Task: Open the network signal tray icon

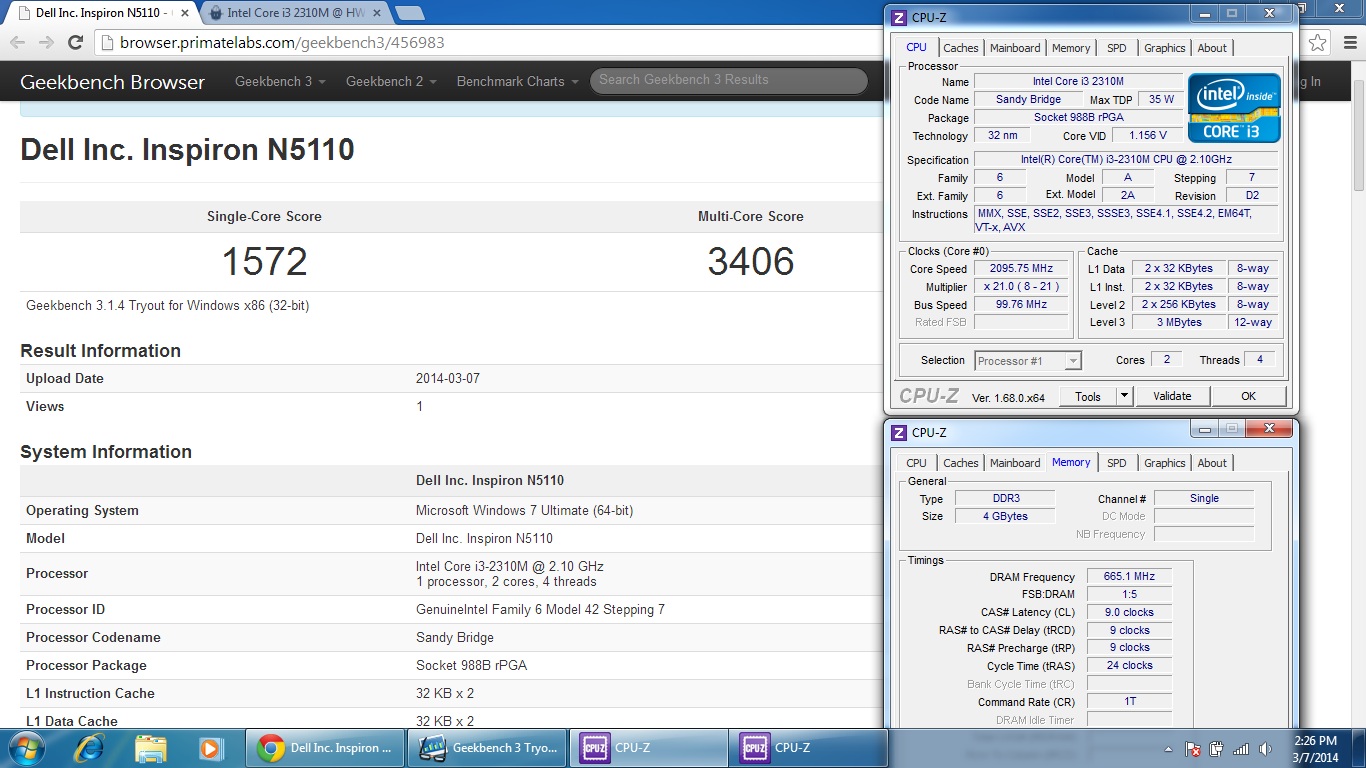Action: (1241, 748)
